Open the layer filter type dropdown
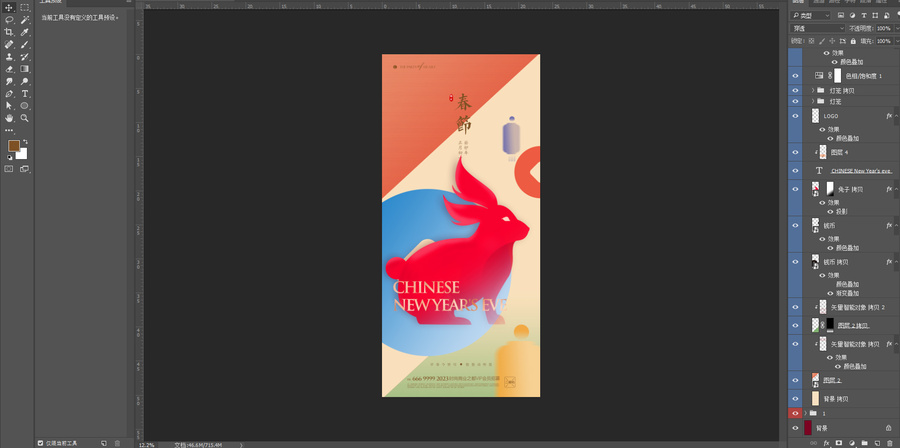 [x=810, y=15]
